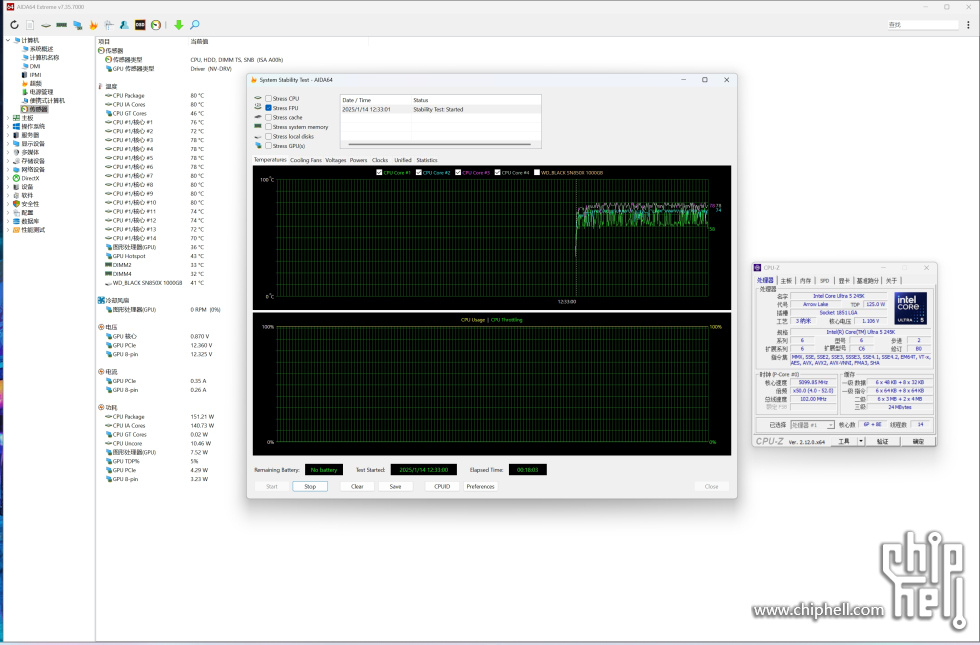The height and width of the screenshot is (645, 980).
Task: Expand the 操作系统 tree node
Action: point(8,126)
